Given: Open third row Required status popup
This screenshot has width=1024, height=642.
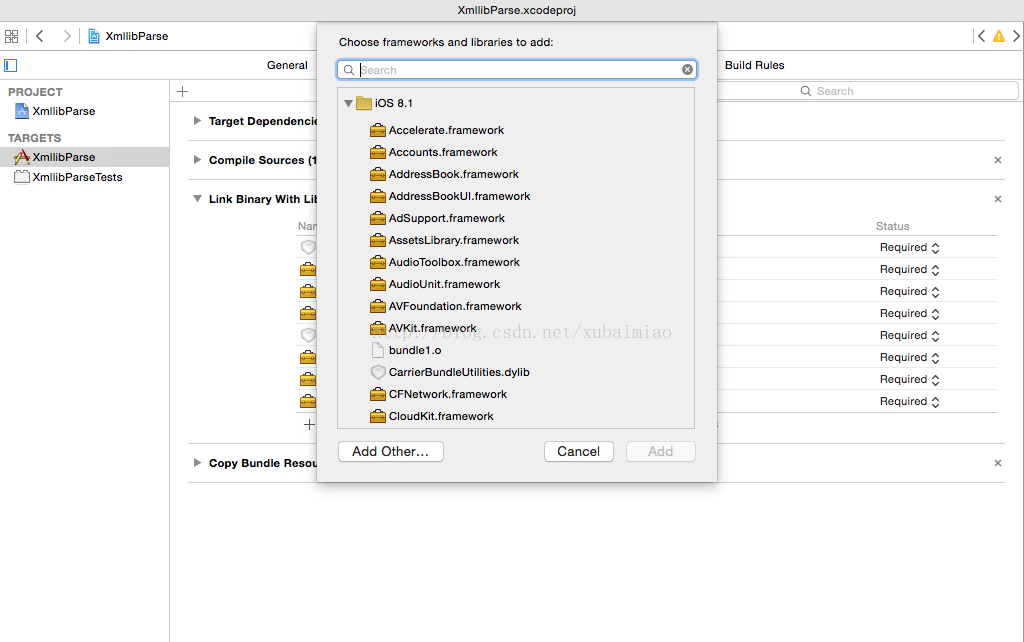Looking at the screenshot, I should point(909,291).
